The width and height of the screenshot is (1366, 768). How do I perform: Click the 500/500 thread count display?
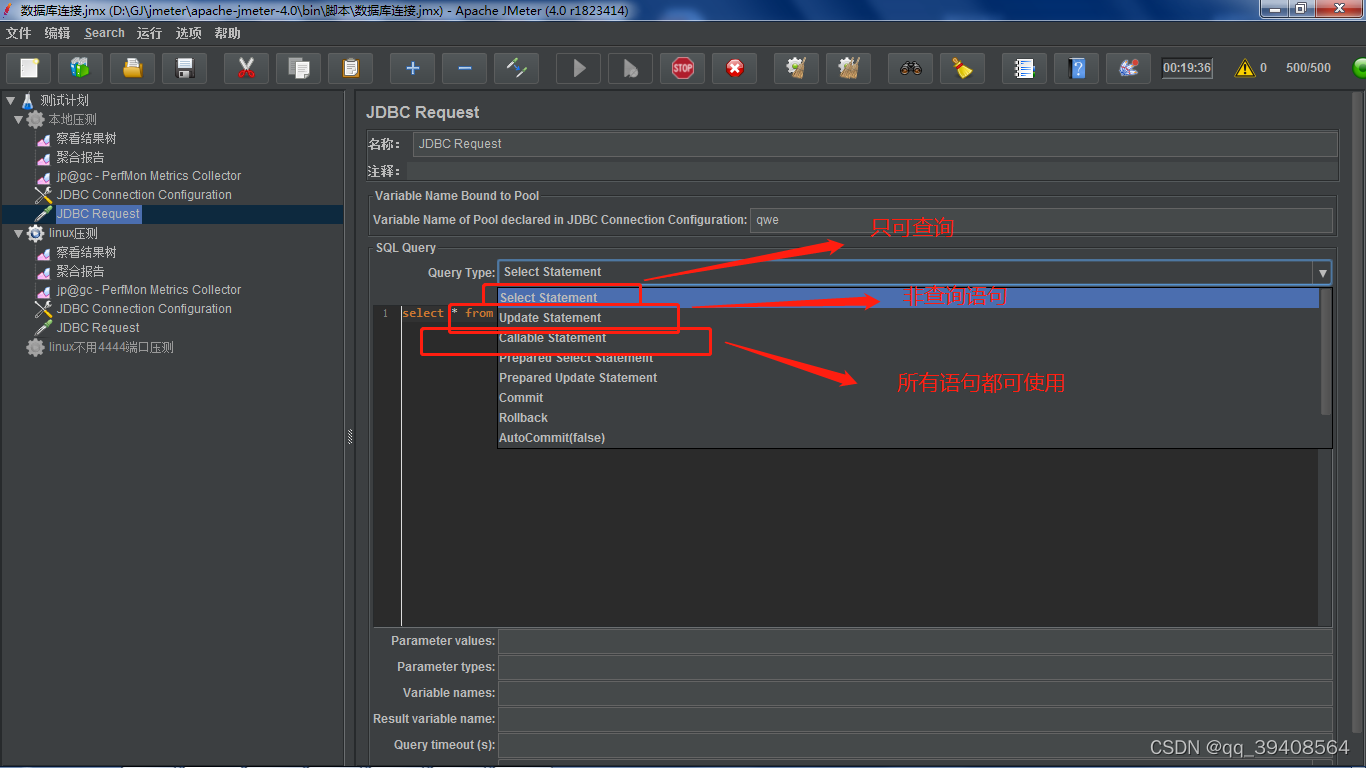pyautogui.click(x=1308, y=68)
